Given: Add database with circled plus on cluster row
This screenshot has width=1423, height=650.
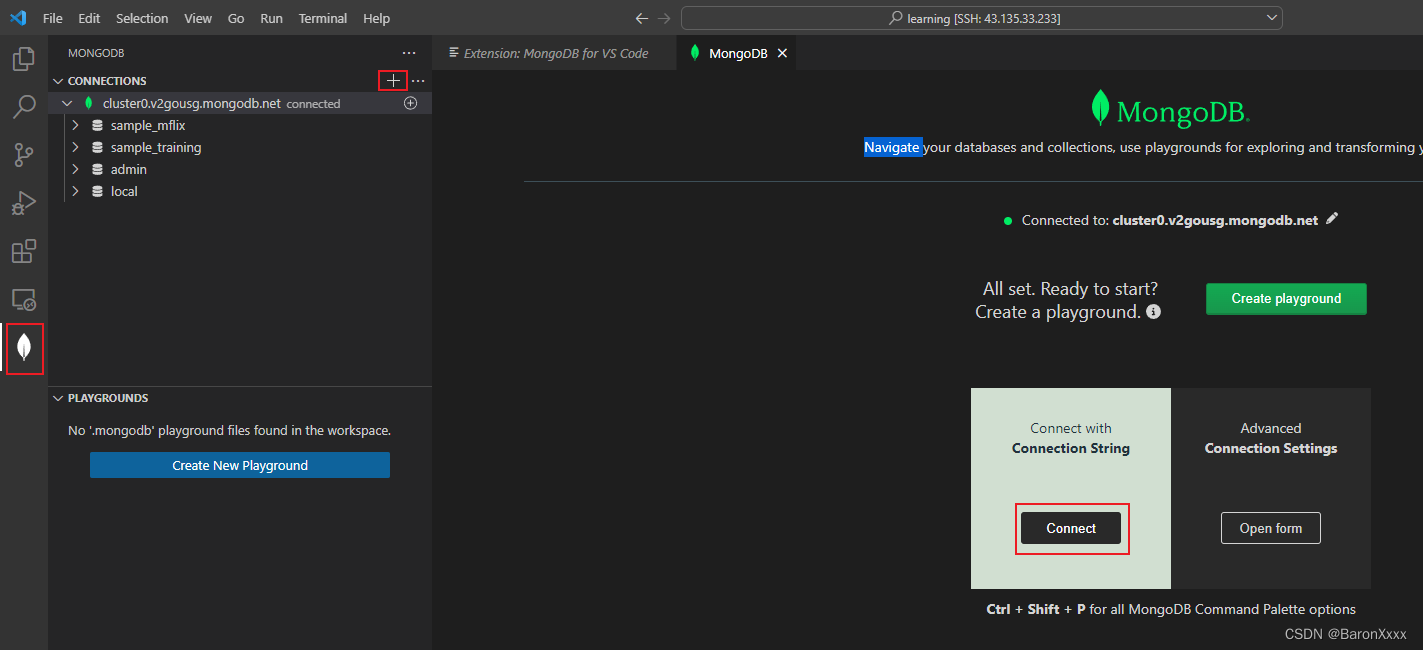Looking at the screenshot, I should pyautogui.click(x=410, y=103).
